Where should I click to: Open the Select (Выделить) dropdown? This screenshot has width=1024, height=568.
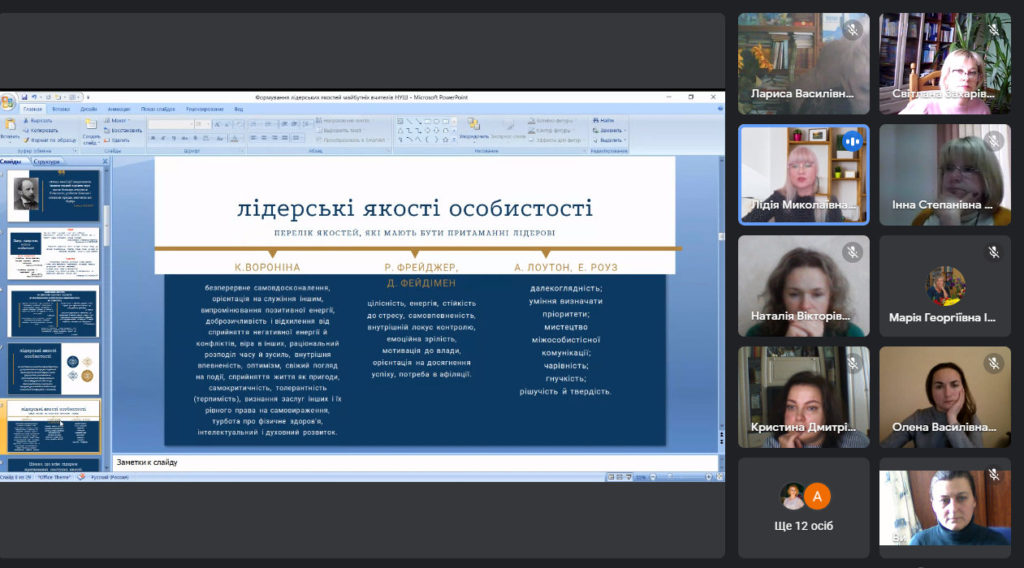[x=609, y=140]
